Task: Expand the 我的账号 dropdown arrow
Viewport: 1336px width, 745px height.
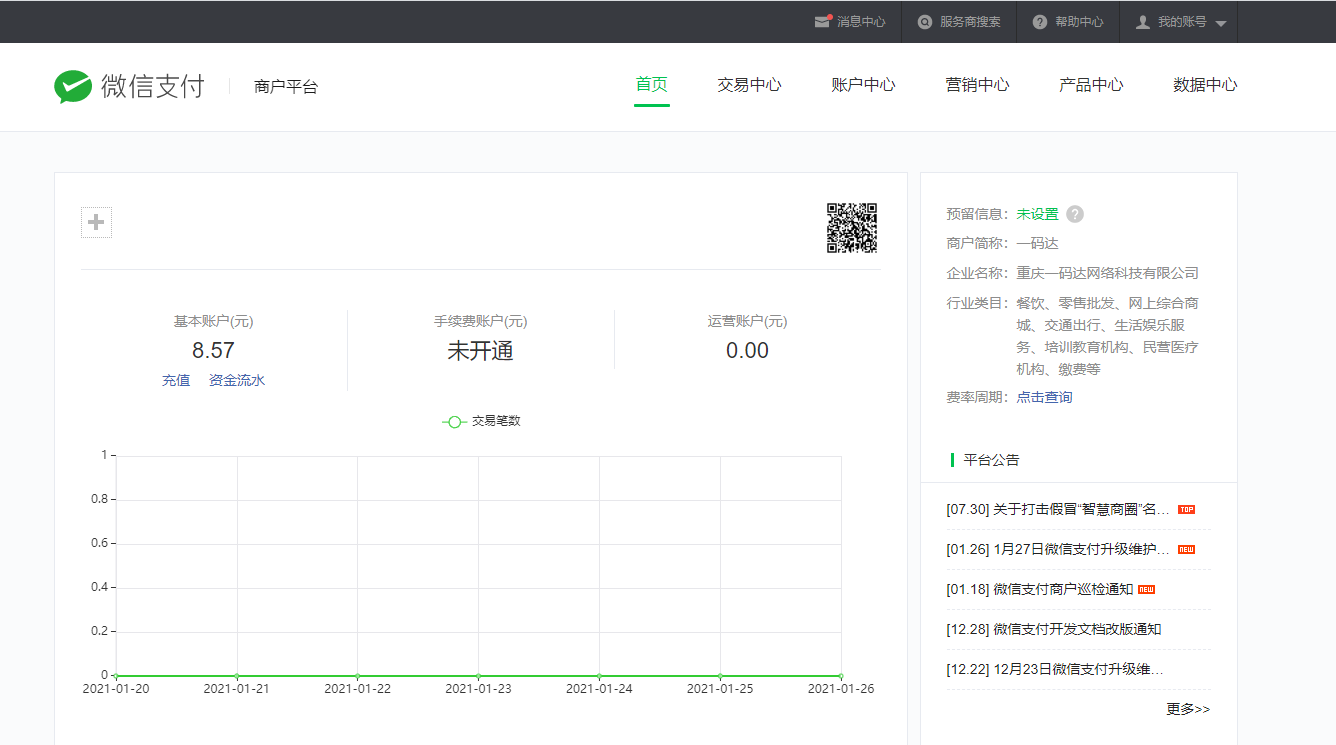Action: (1221, 23)
